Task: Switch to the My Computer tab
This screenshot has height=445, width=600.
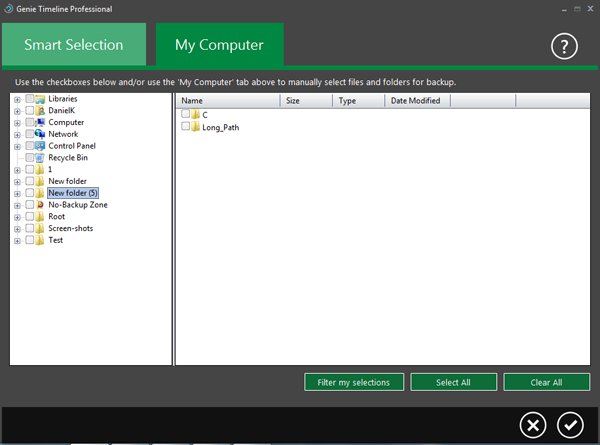Action: click(x=220, y=44)
